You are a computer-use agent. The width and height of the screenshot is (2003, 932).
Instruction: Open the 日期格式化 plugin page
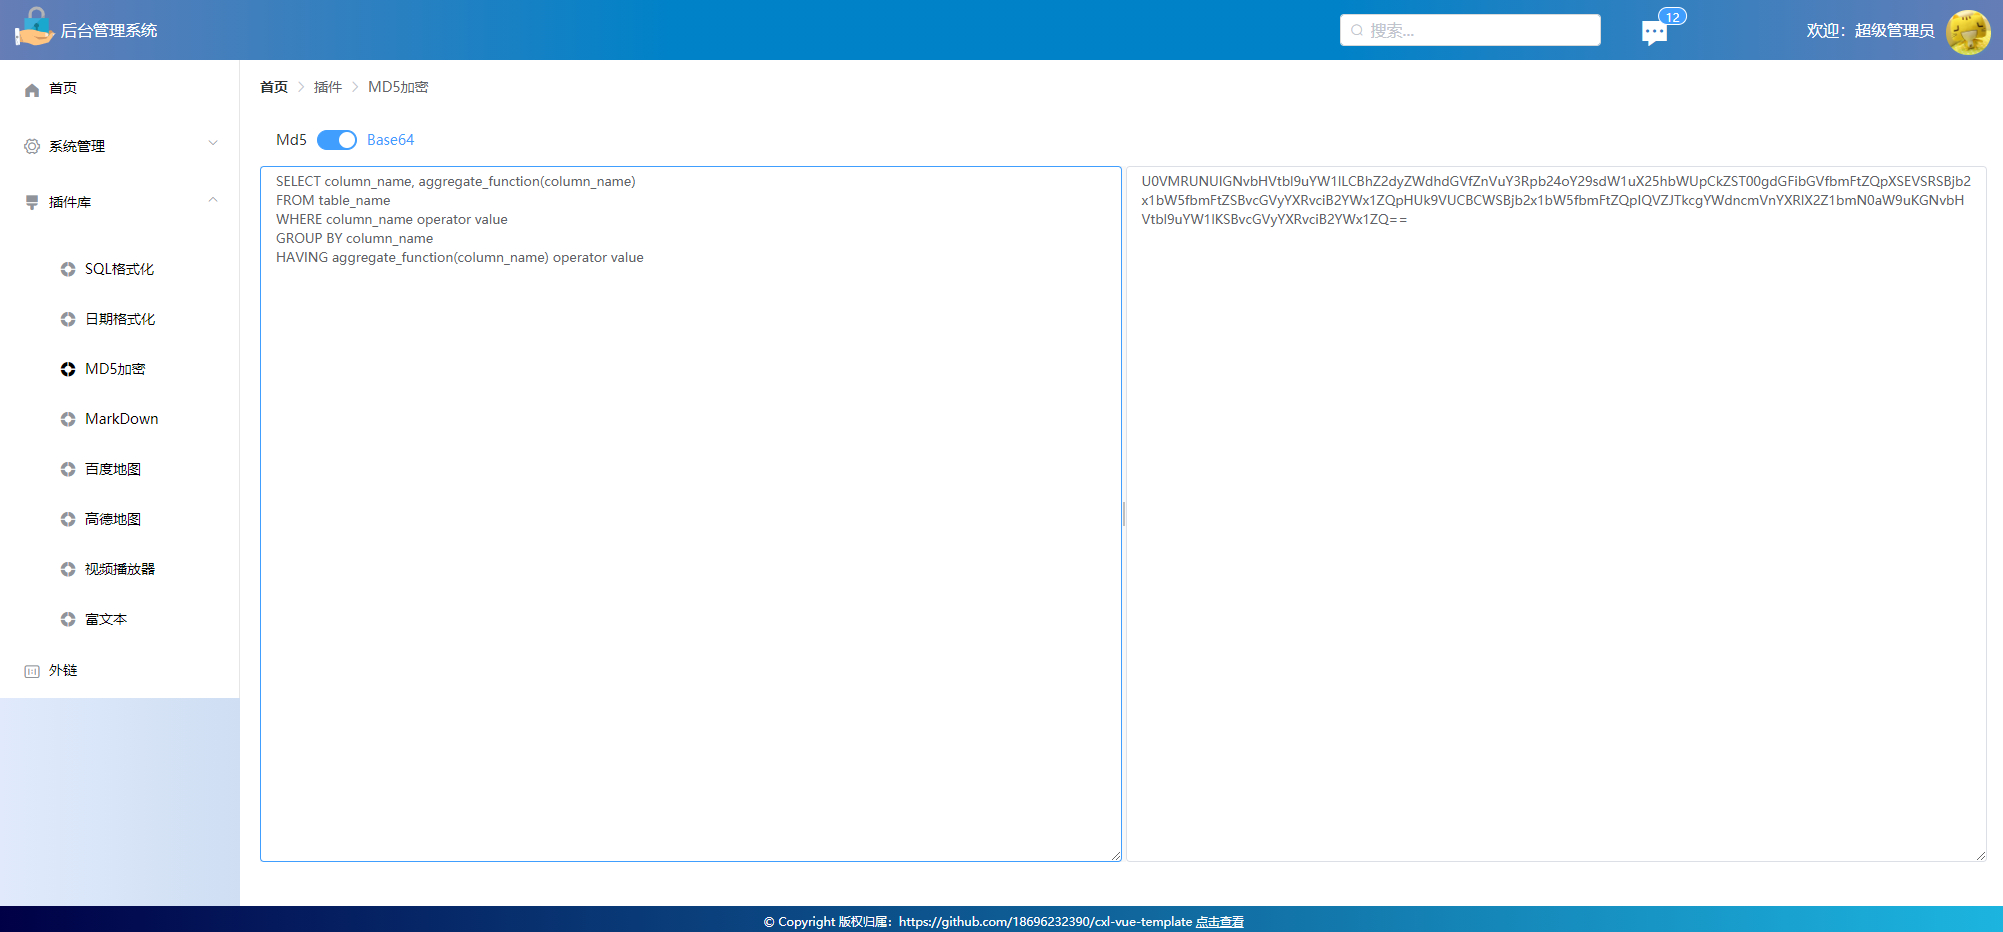(x=120, y=319)
